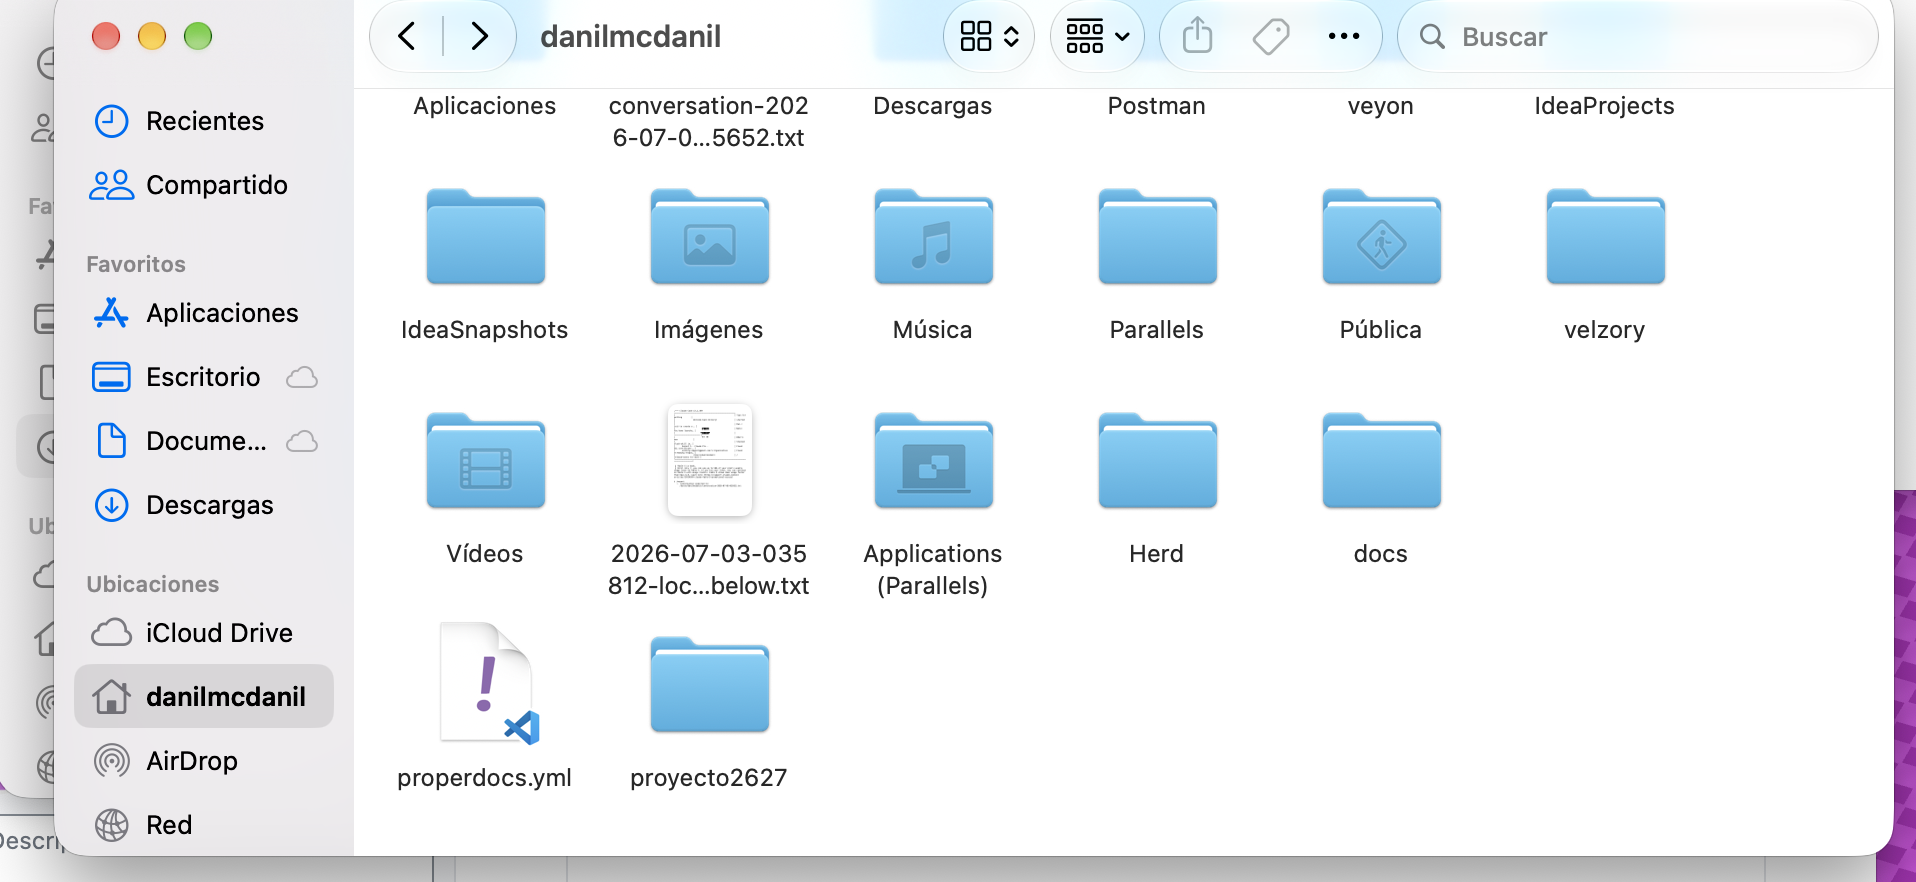
Task: Open Documentos in the sidebar
Action: [x=204, y=441]
